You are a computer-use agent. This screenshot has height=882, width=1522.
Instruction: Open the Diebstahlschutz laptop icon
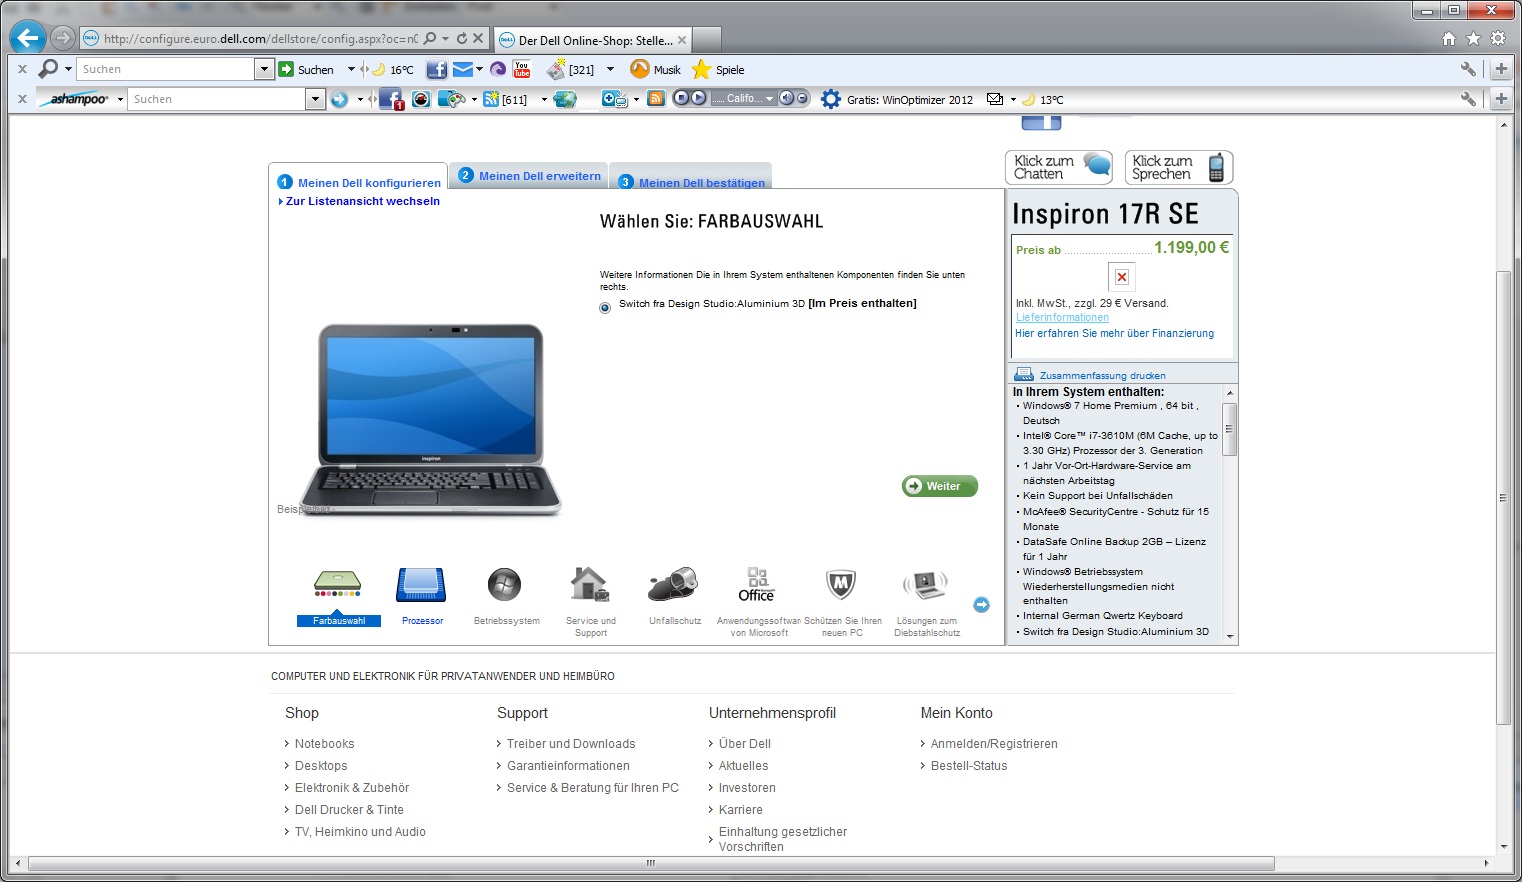point(925,584)
